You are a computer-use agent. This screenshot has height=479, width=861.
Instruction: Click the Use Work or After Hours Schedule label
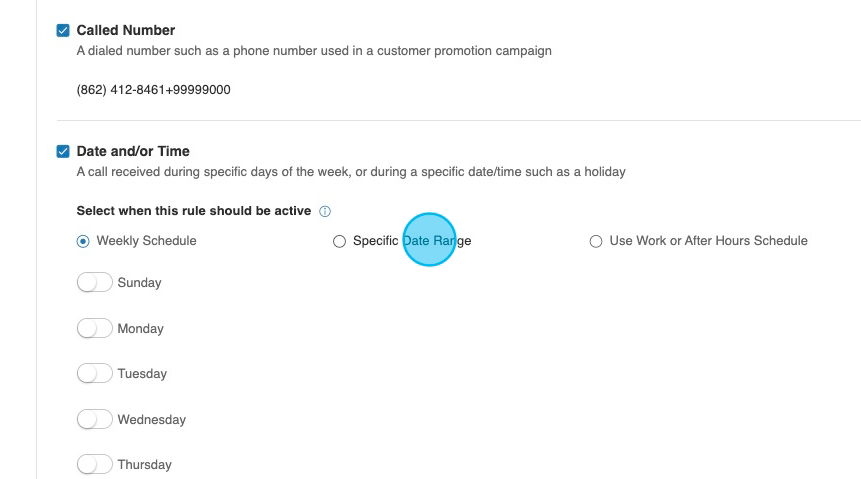pos(708,241)
